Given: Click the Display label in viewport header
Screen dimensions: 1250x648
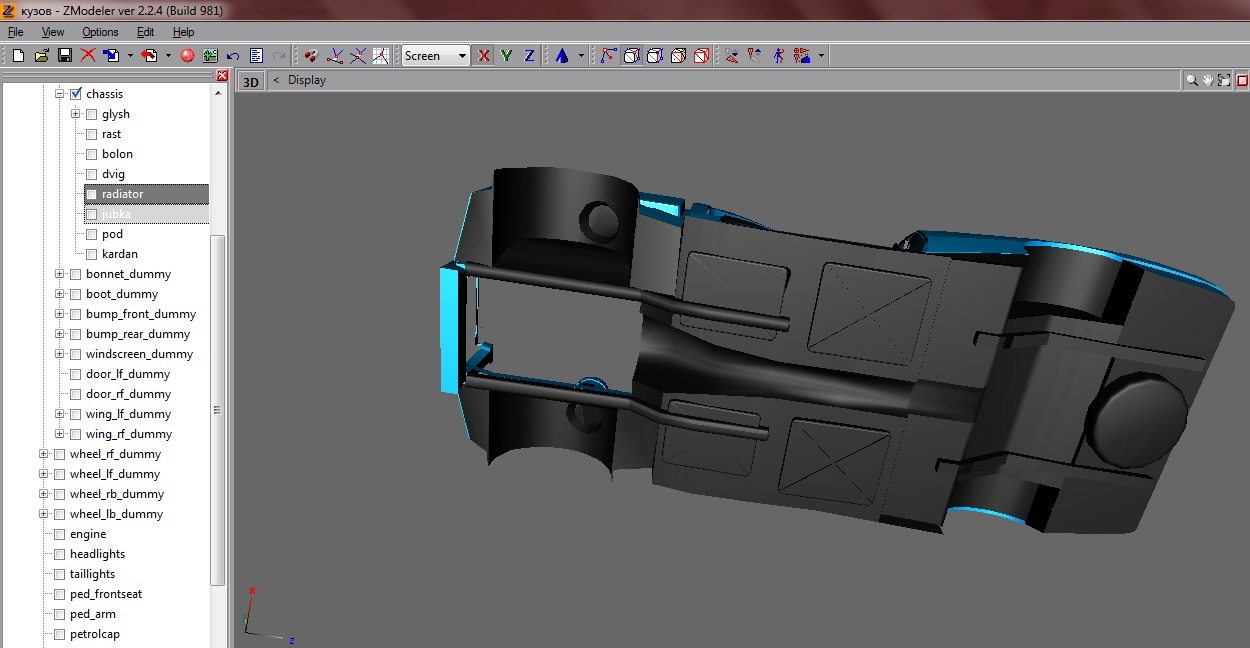Looking at the screenshot, I should [x=307, y=80].
